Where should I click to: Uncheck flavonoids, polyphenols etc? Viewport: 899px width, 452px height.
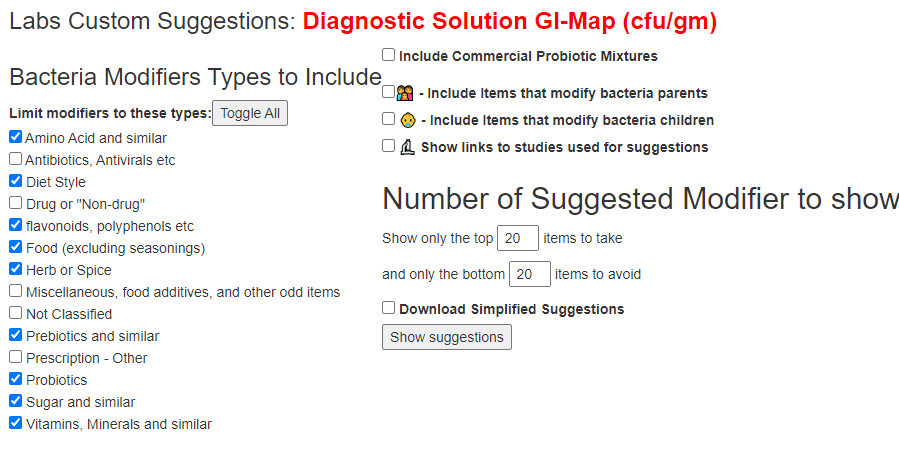(15, 225)
